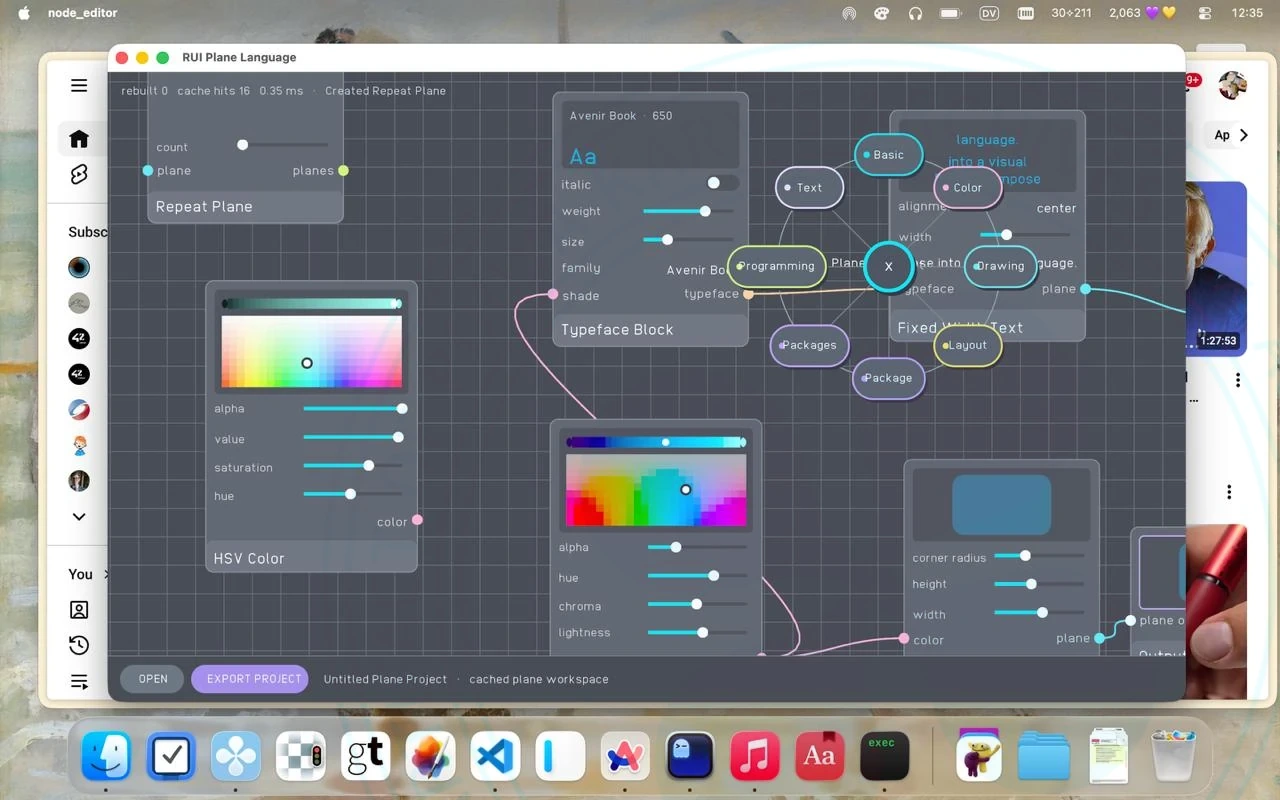Image resolution: width=1280 pixels, height=800 pixels.
Task: Pick a color in HSV Color picker field
Action: (311, 352)
